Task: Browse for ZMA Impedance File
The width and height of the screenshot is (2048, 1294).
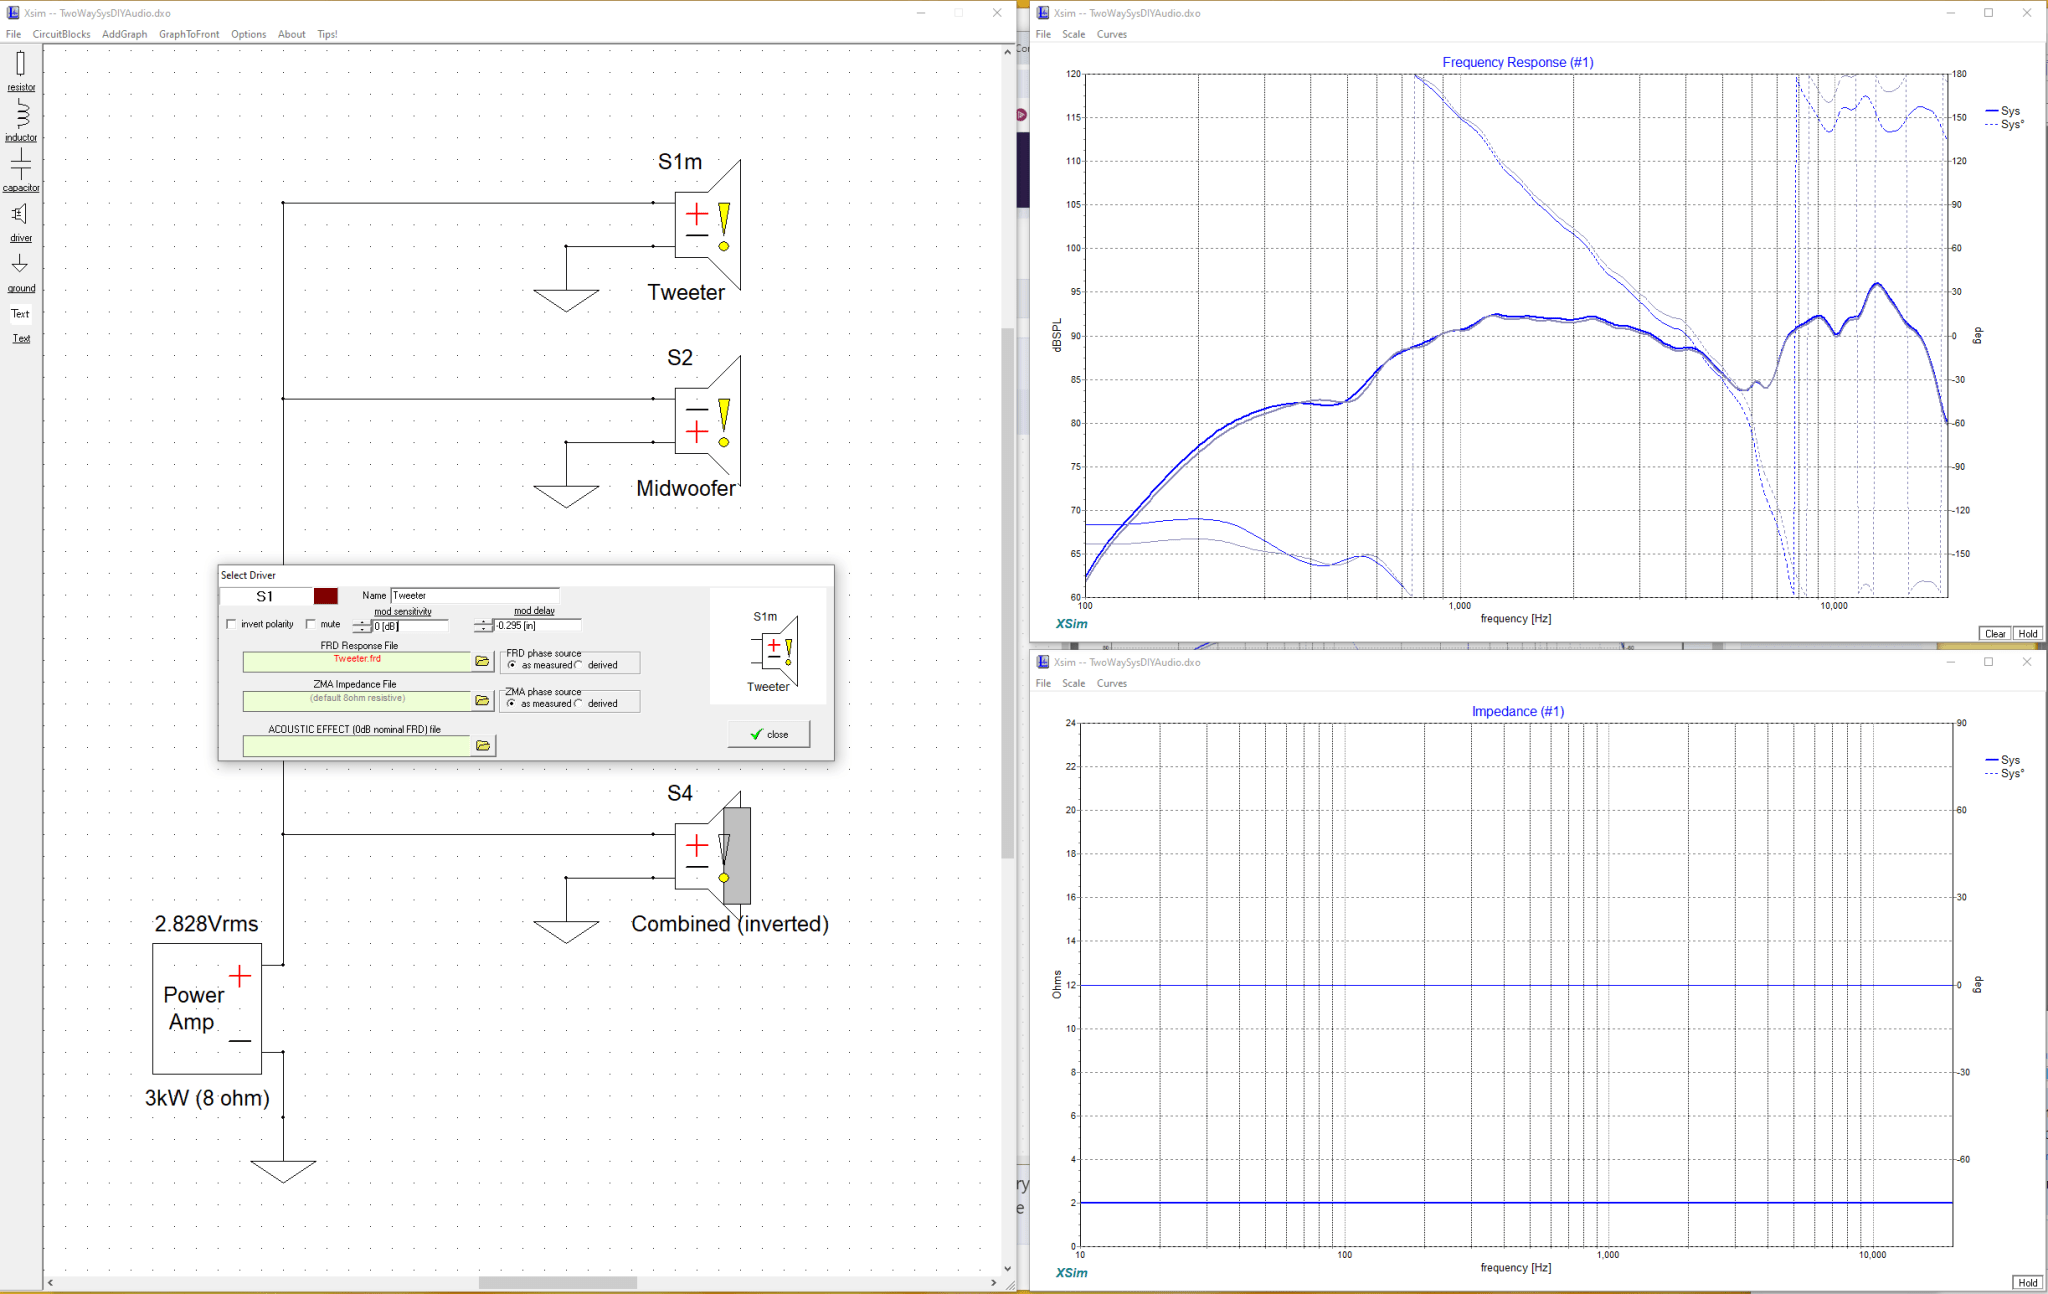Action: 483,700
